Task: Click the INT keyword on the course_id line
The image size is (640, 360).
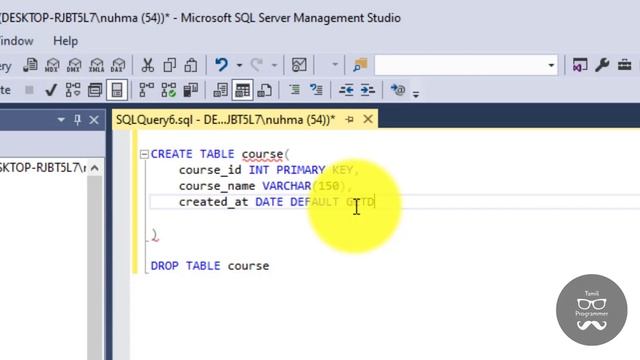Action: pos(259,170)
